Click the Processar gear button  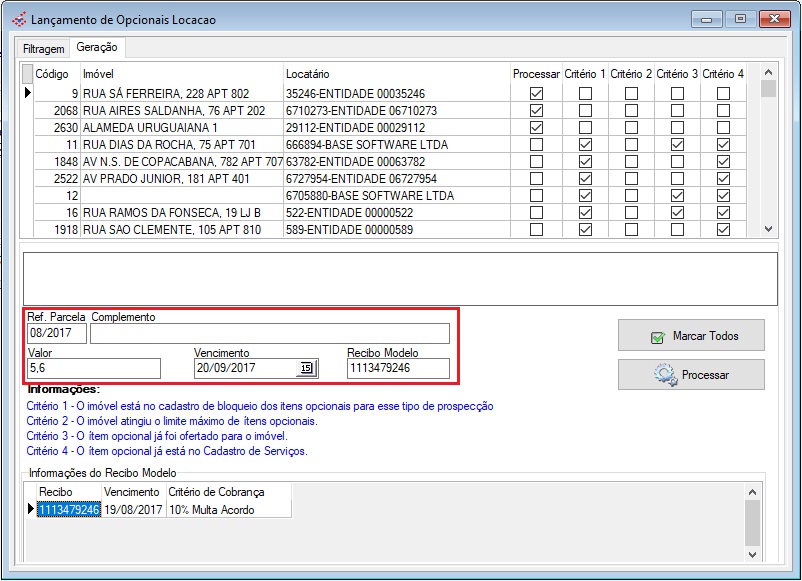coord(691,375)
